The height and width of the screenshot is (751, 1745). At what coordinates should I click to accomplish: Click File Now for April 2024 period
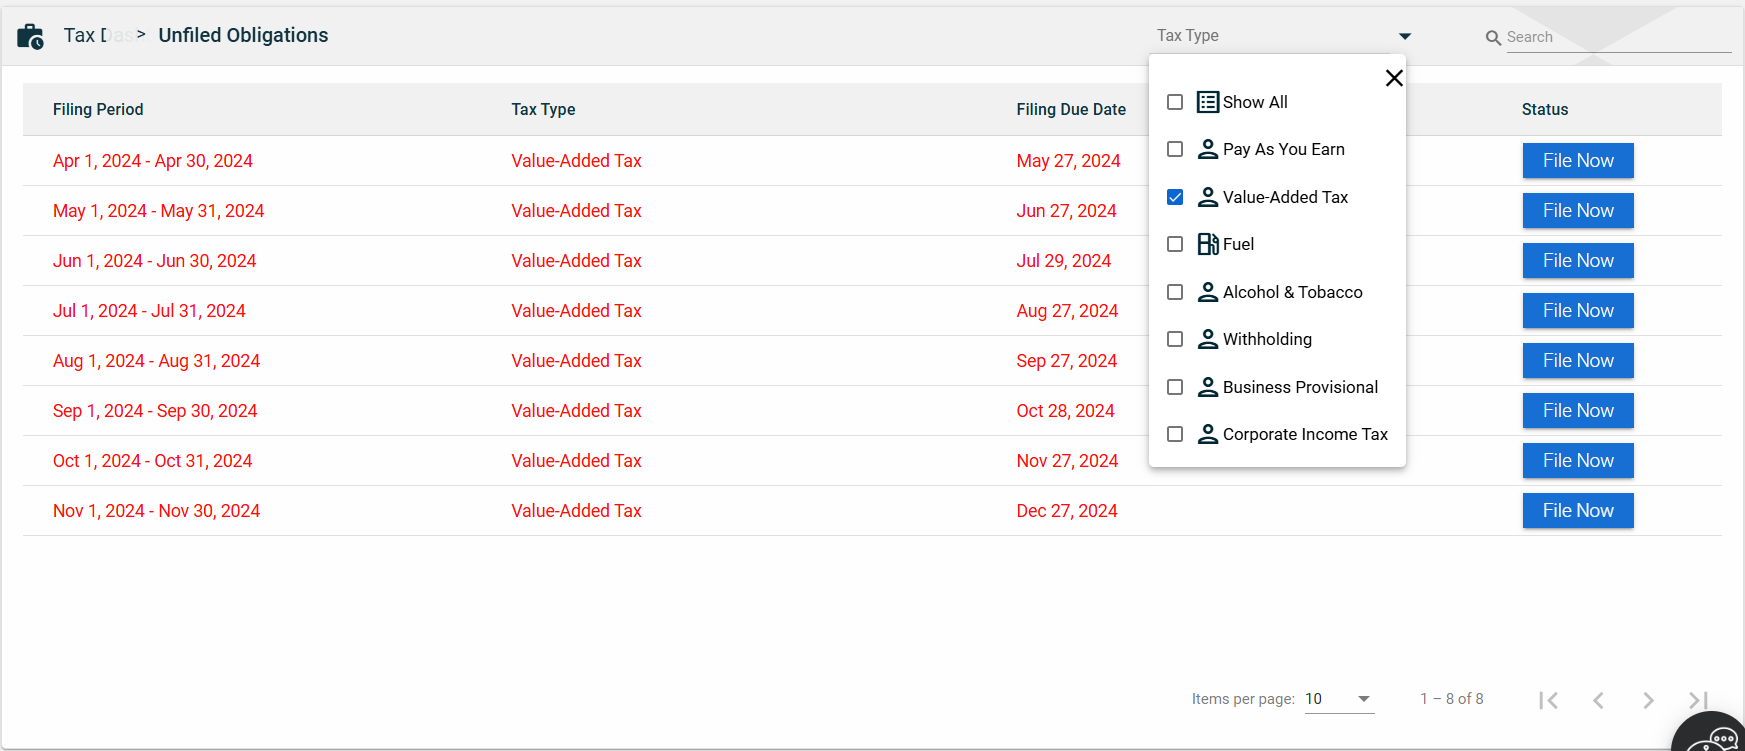click(x=1577, y=161)
